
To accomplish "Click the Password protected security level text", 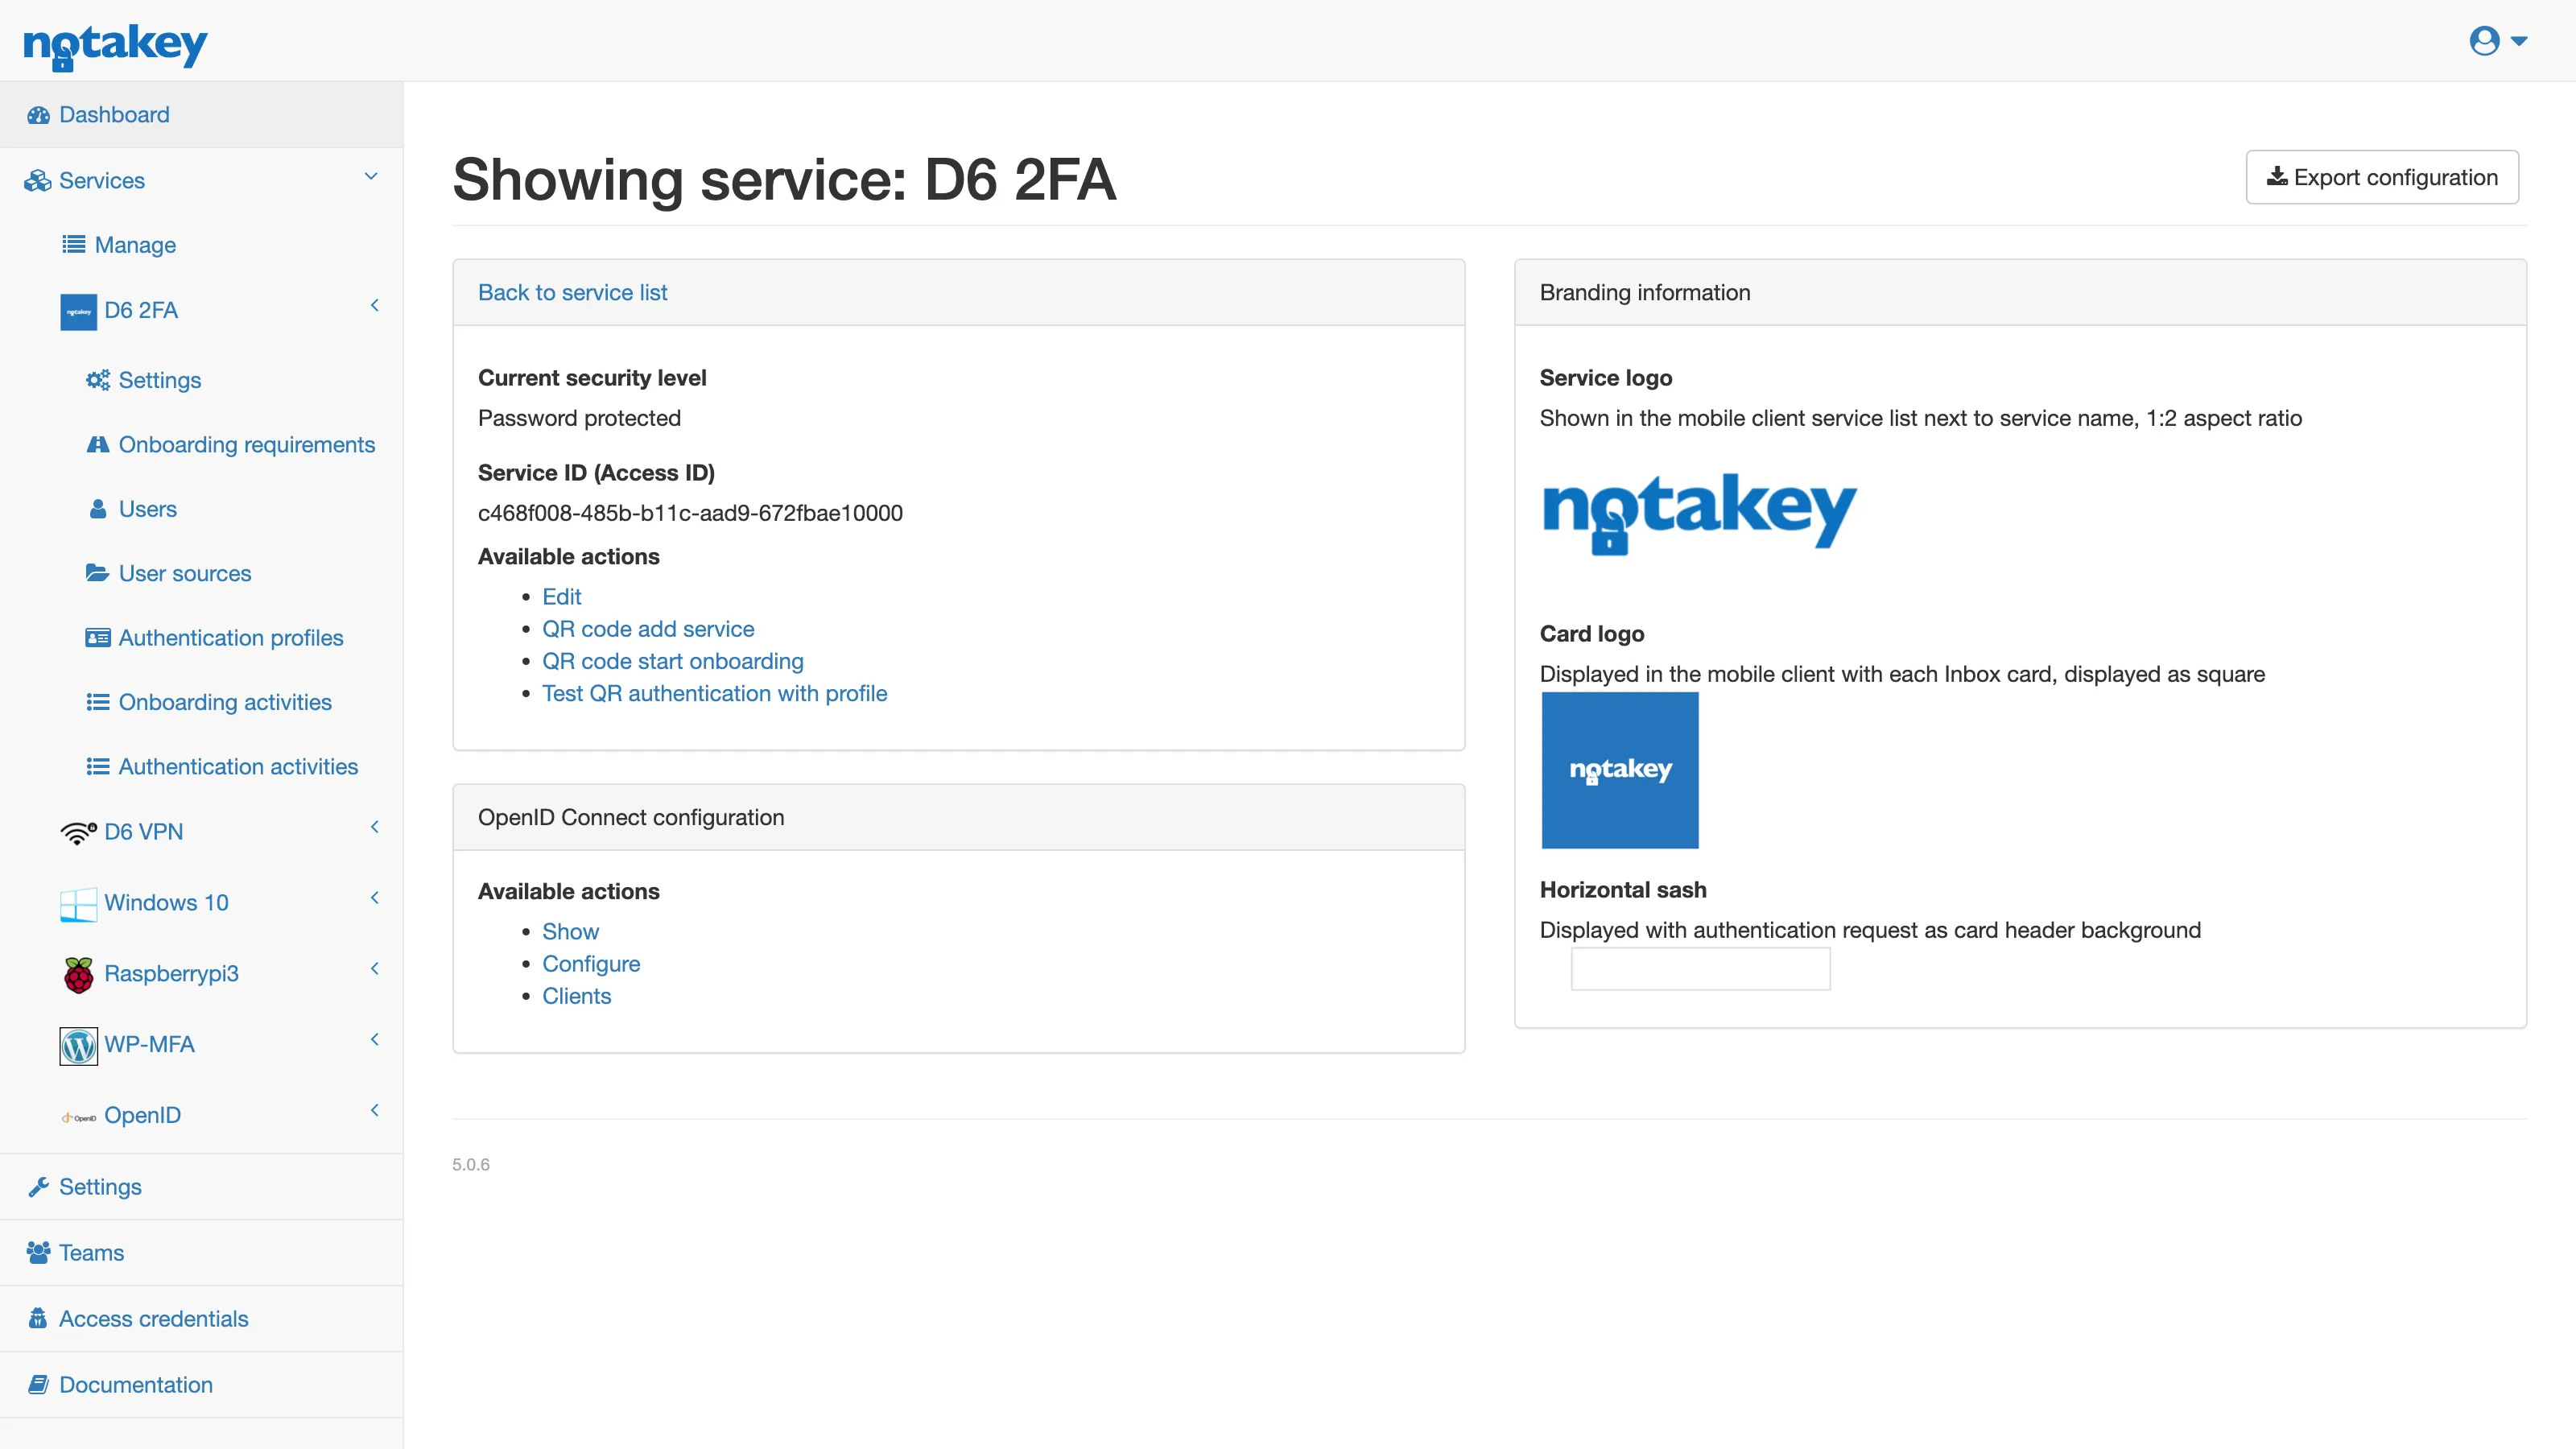I will (x=579, y=418).
